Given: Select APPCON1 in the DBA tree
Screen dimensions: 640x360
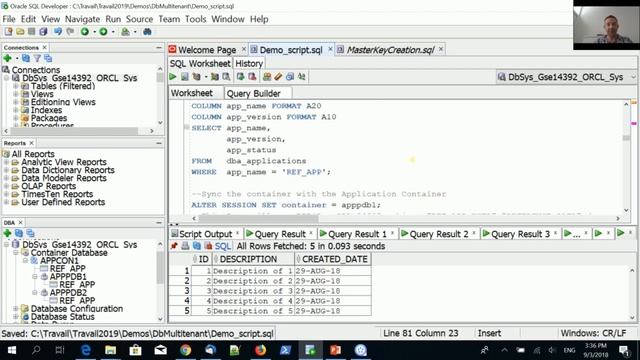Looking at the screenshot, I should coord(59,261).
